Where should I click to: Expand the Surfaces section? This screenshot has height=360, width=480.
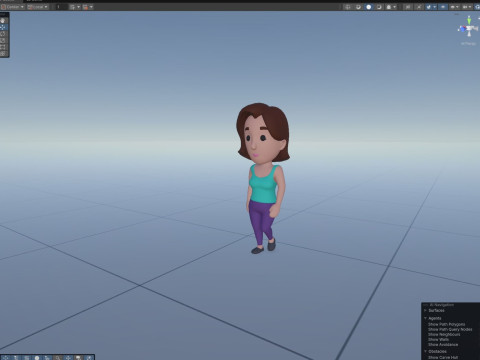[425, 310]
